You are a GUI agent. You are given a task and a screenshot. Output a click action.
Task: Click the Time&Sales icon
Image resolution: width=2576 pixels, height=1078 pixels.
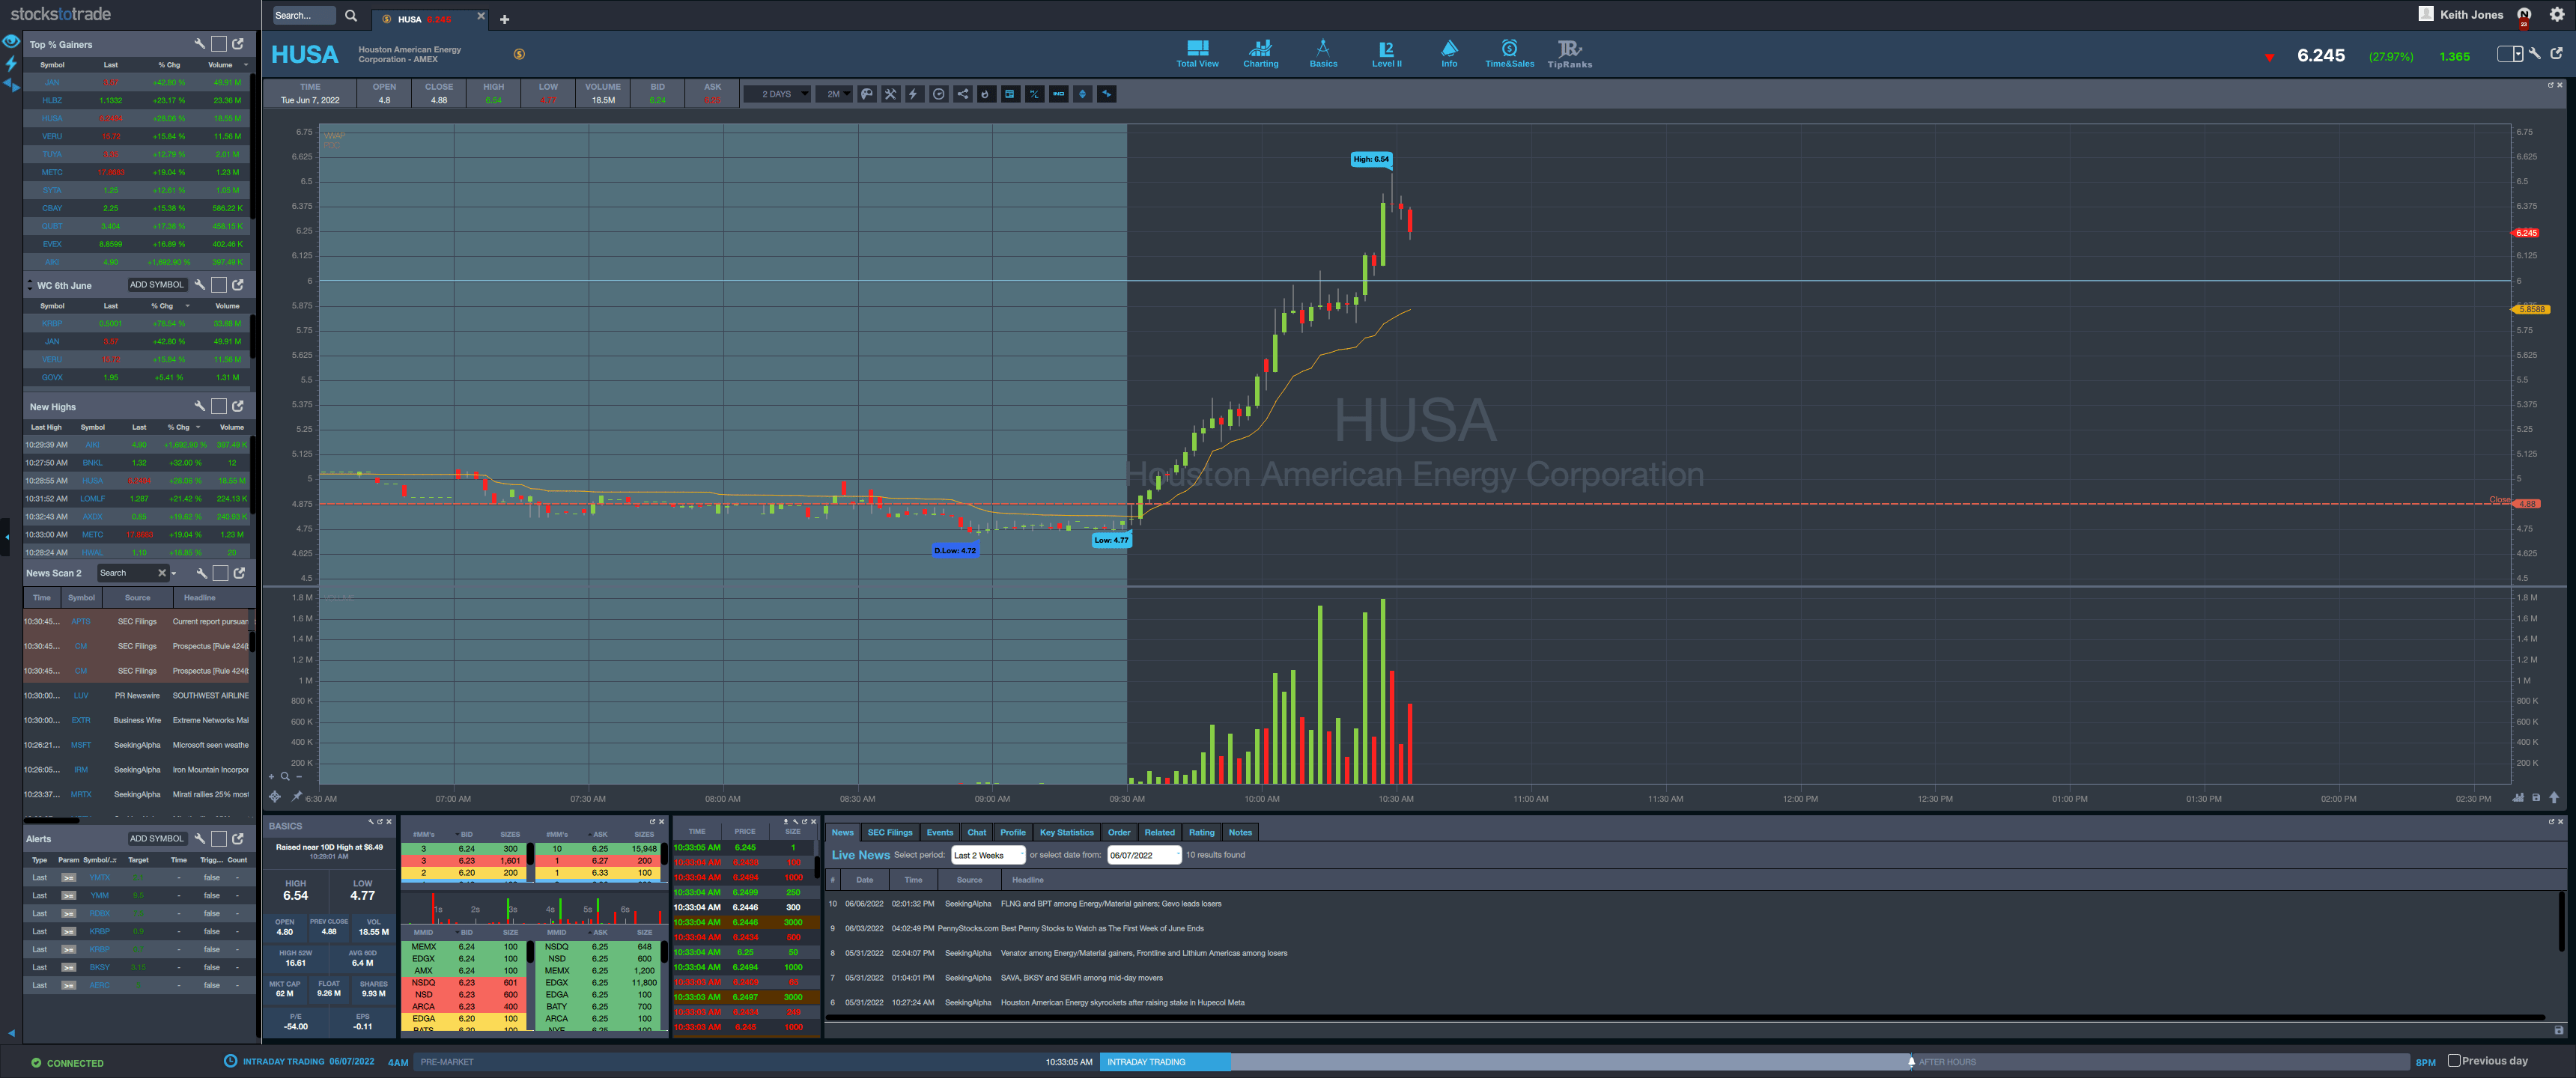tap(1509, 53)
